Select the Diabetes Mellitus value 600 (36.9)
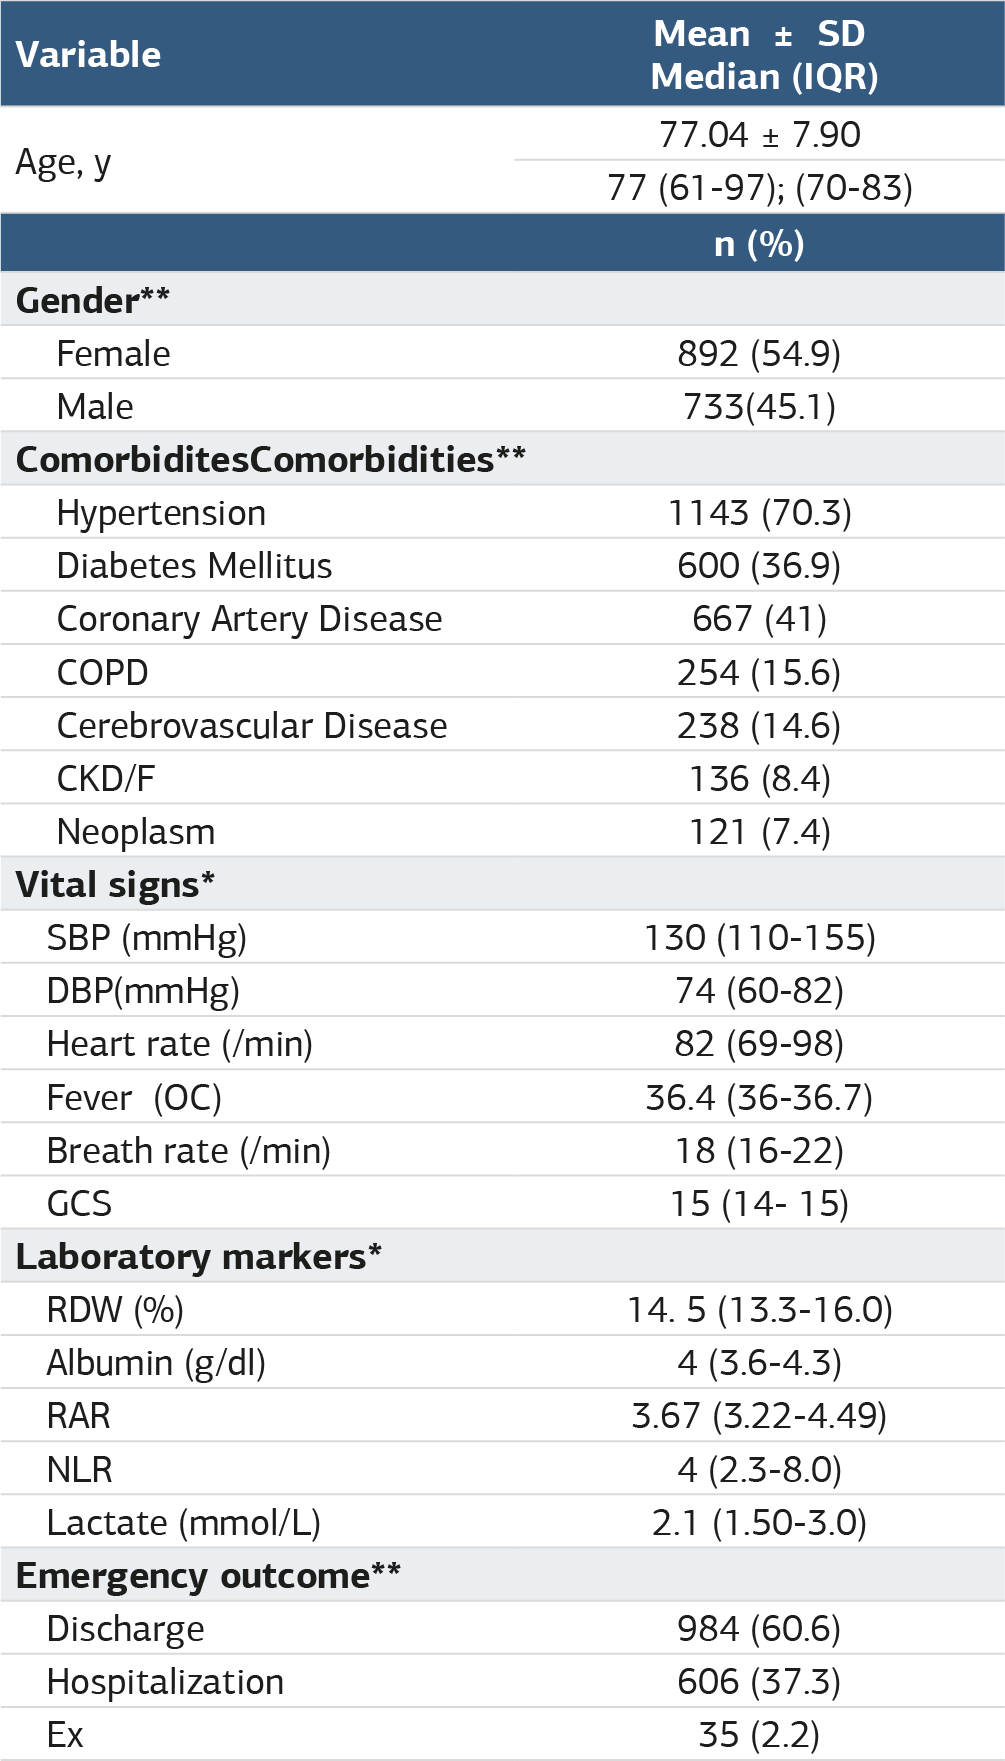 (759, 566)
